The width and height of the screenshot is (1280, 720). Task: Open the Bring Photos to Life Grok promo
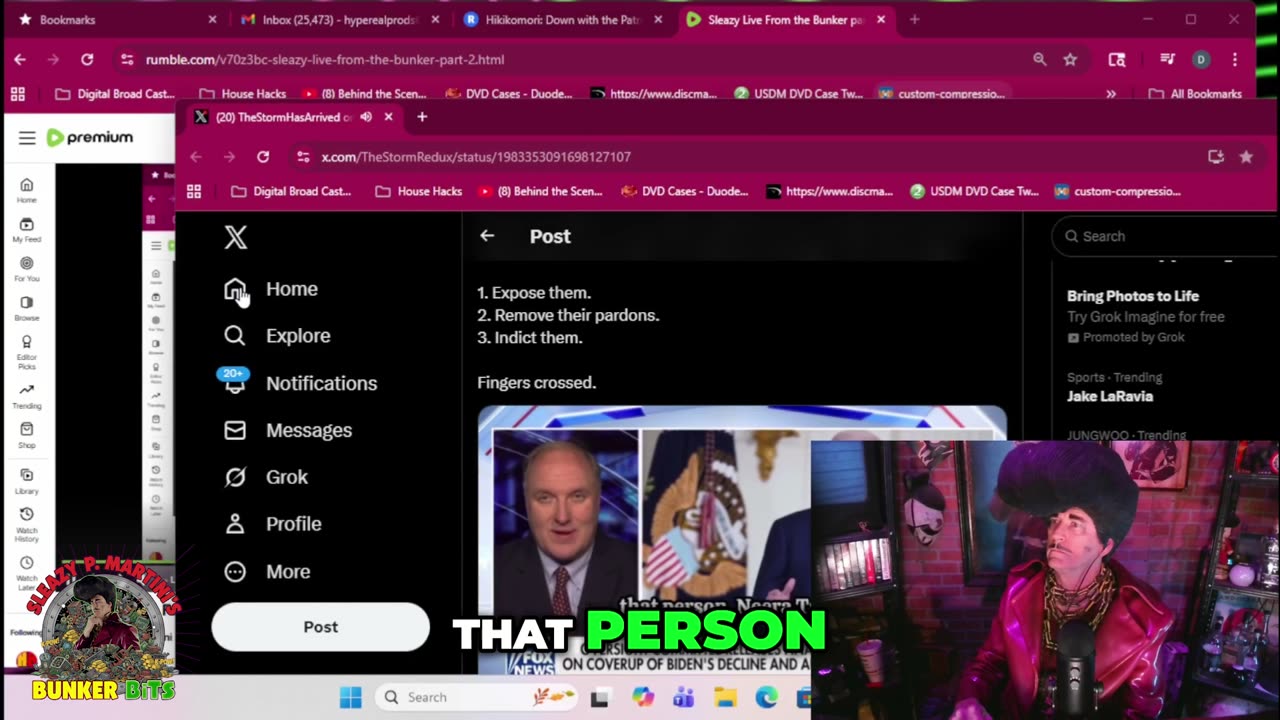[x=1146, y=316]
